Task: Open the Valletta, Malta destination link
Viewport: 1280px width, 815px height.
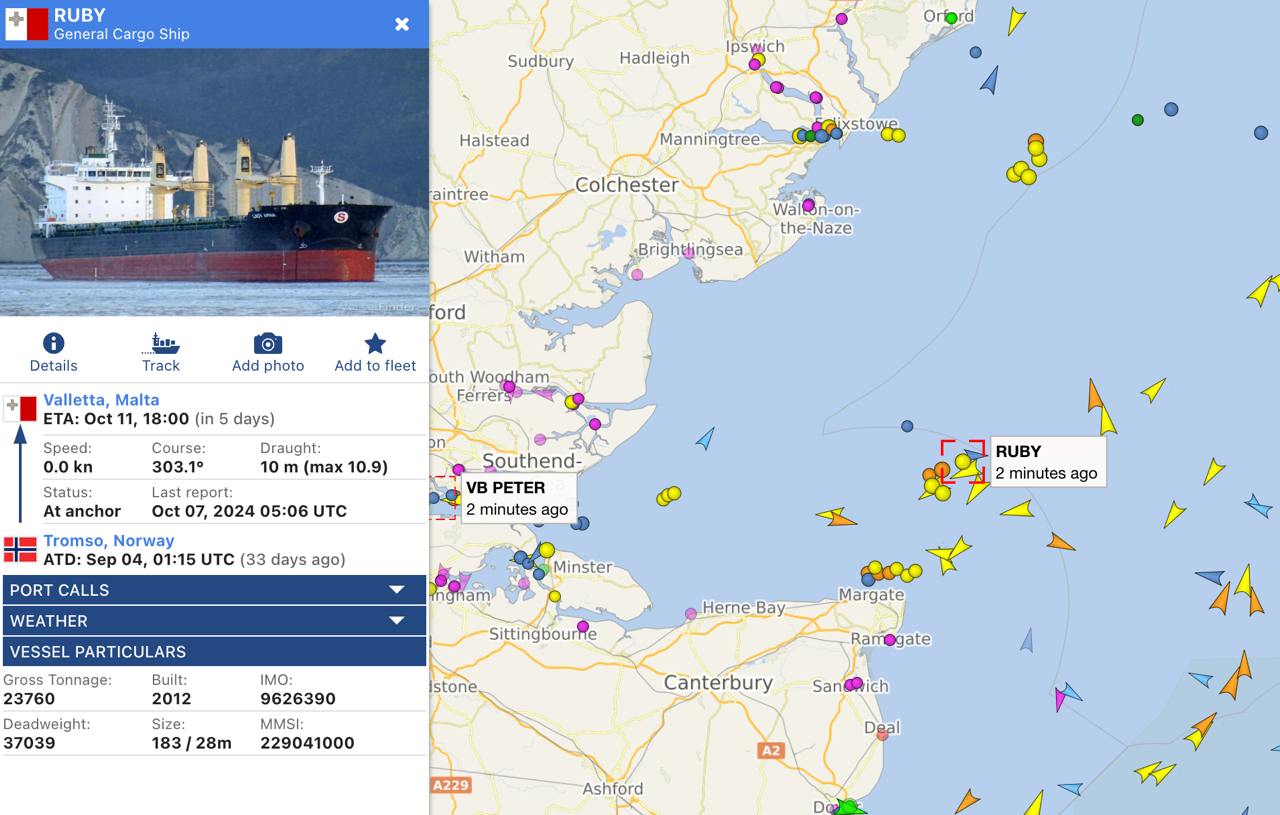Action: [101, 400]
